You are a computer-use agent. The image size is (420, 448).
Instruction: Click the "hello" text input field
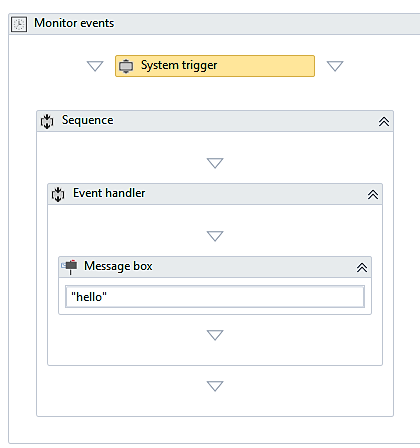click(215, 296)
